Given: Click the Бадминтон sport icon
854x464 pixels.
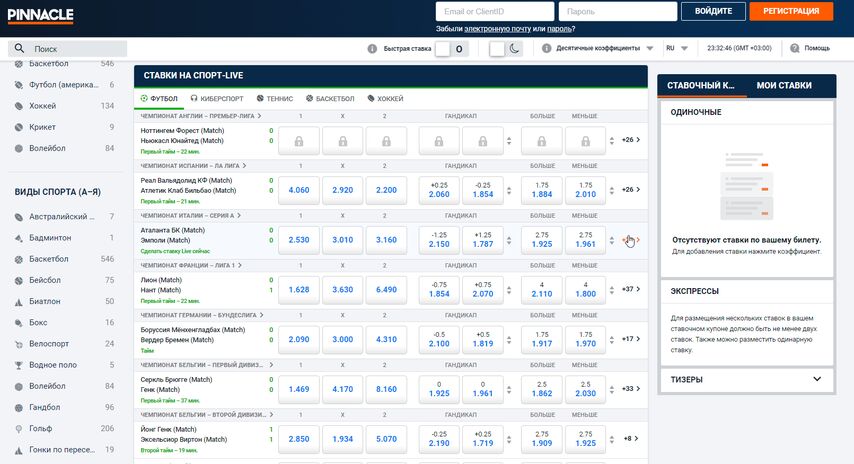Looking at the screenshot, I should 19,238.
